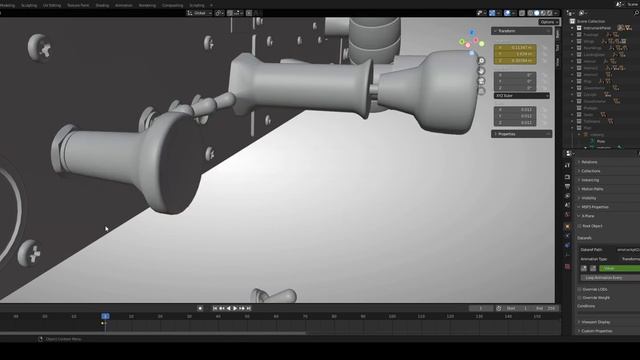Click the green Y axis navigation gizmo

[x=462, y=41]
